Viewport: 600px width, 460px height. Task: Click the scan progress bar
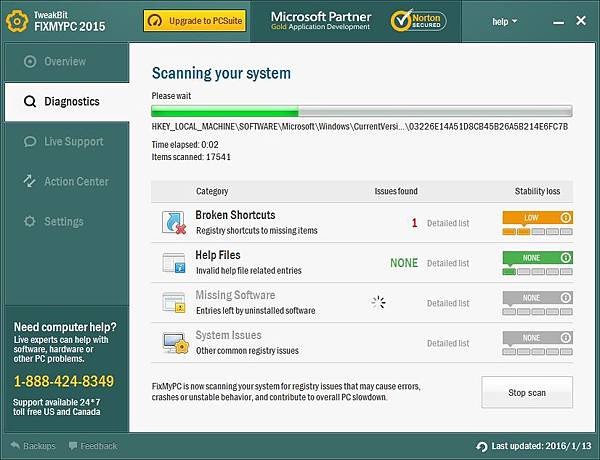coord(362,111)
